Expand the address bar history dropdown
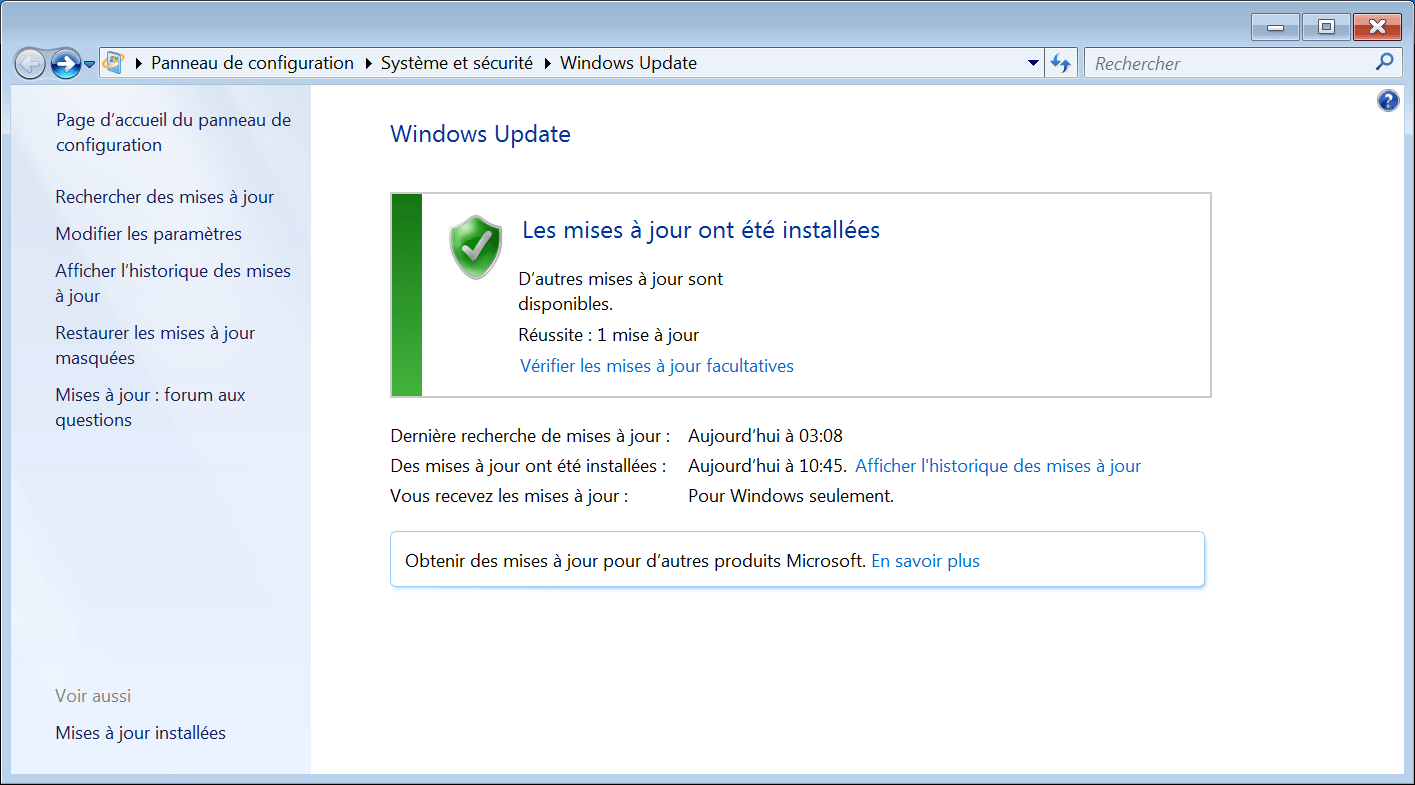The image size is (1415, 785). coord(1034,63)
